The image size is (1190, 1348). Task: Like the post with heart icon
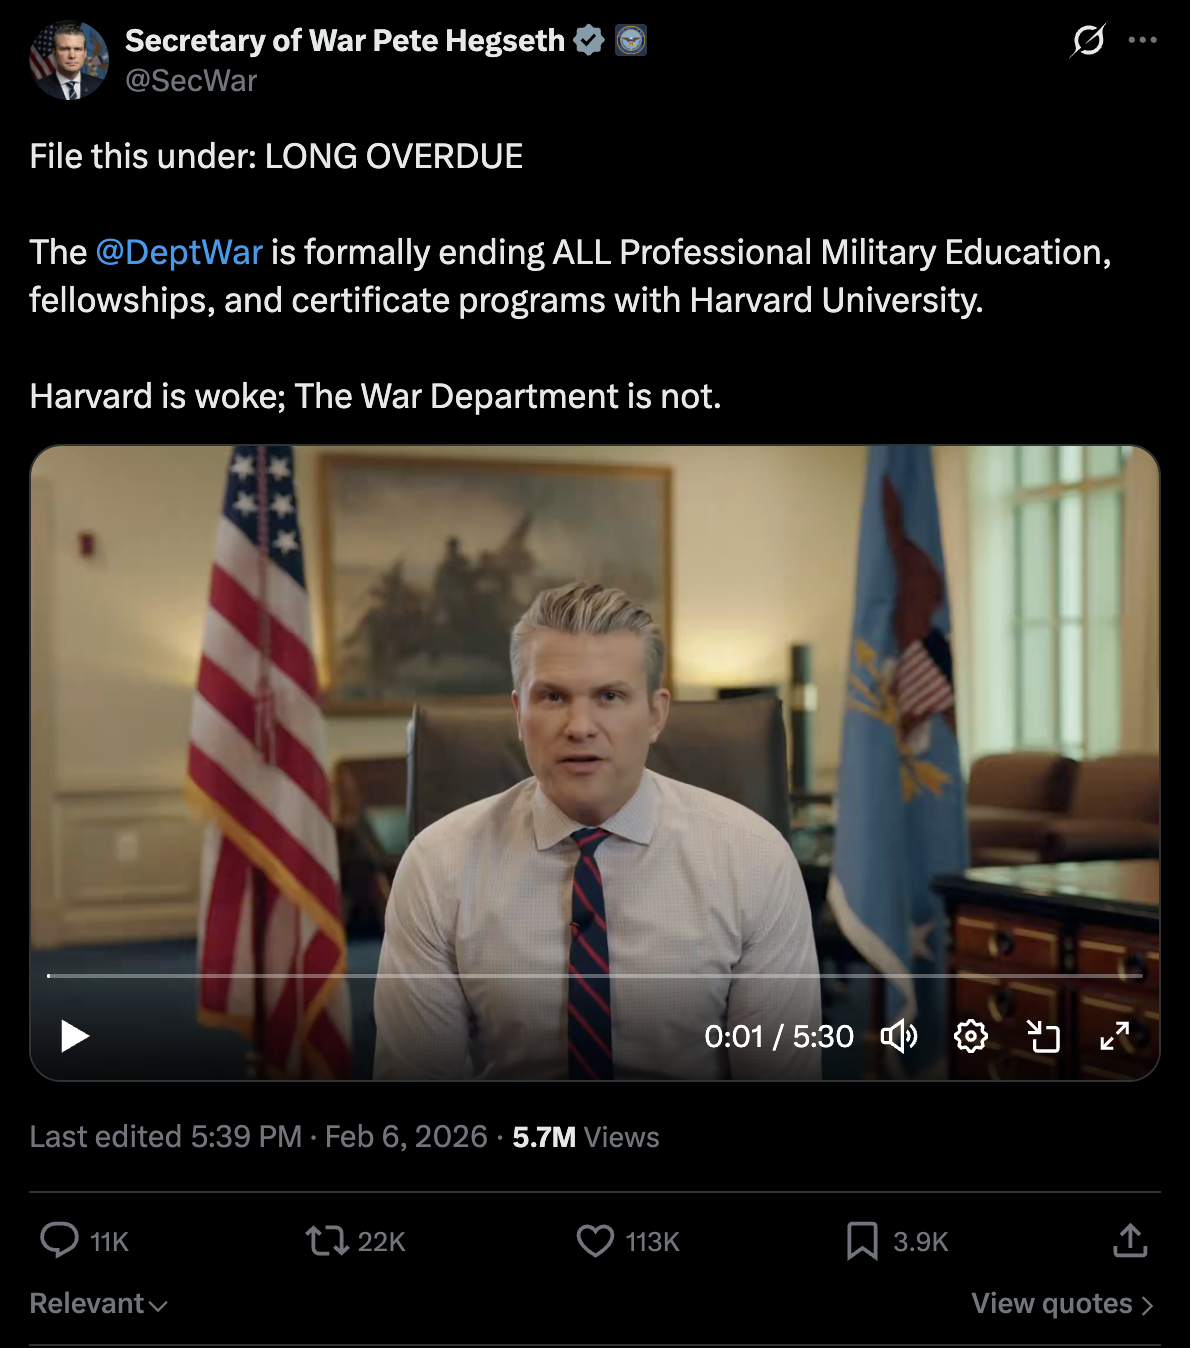595,1241
